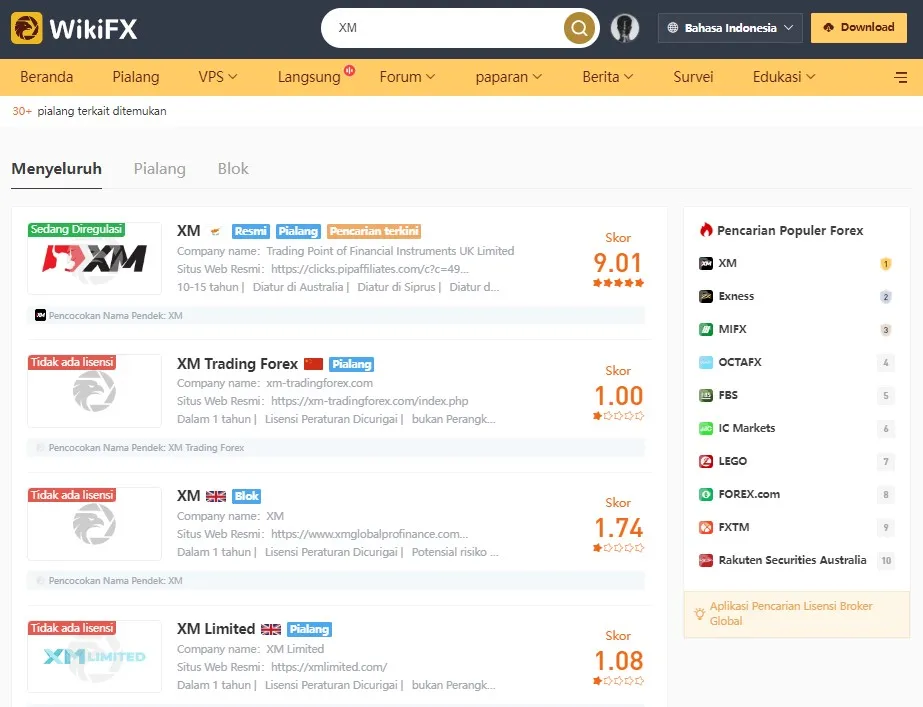
Task: Go to Beranda in the navigation
Action: tap(47, 77)
